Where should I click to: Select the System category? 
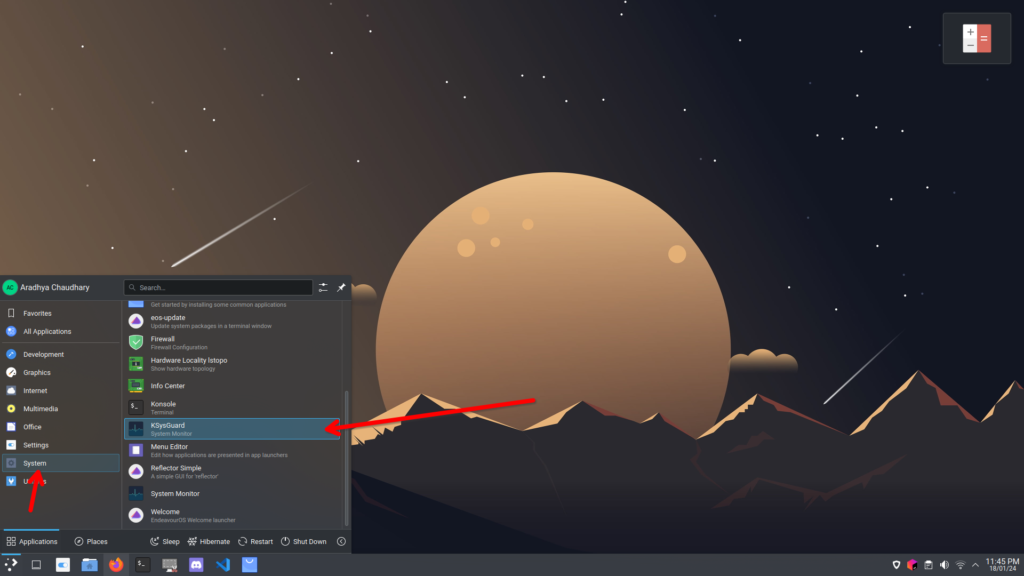coord(61,463)
